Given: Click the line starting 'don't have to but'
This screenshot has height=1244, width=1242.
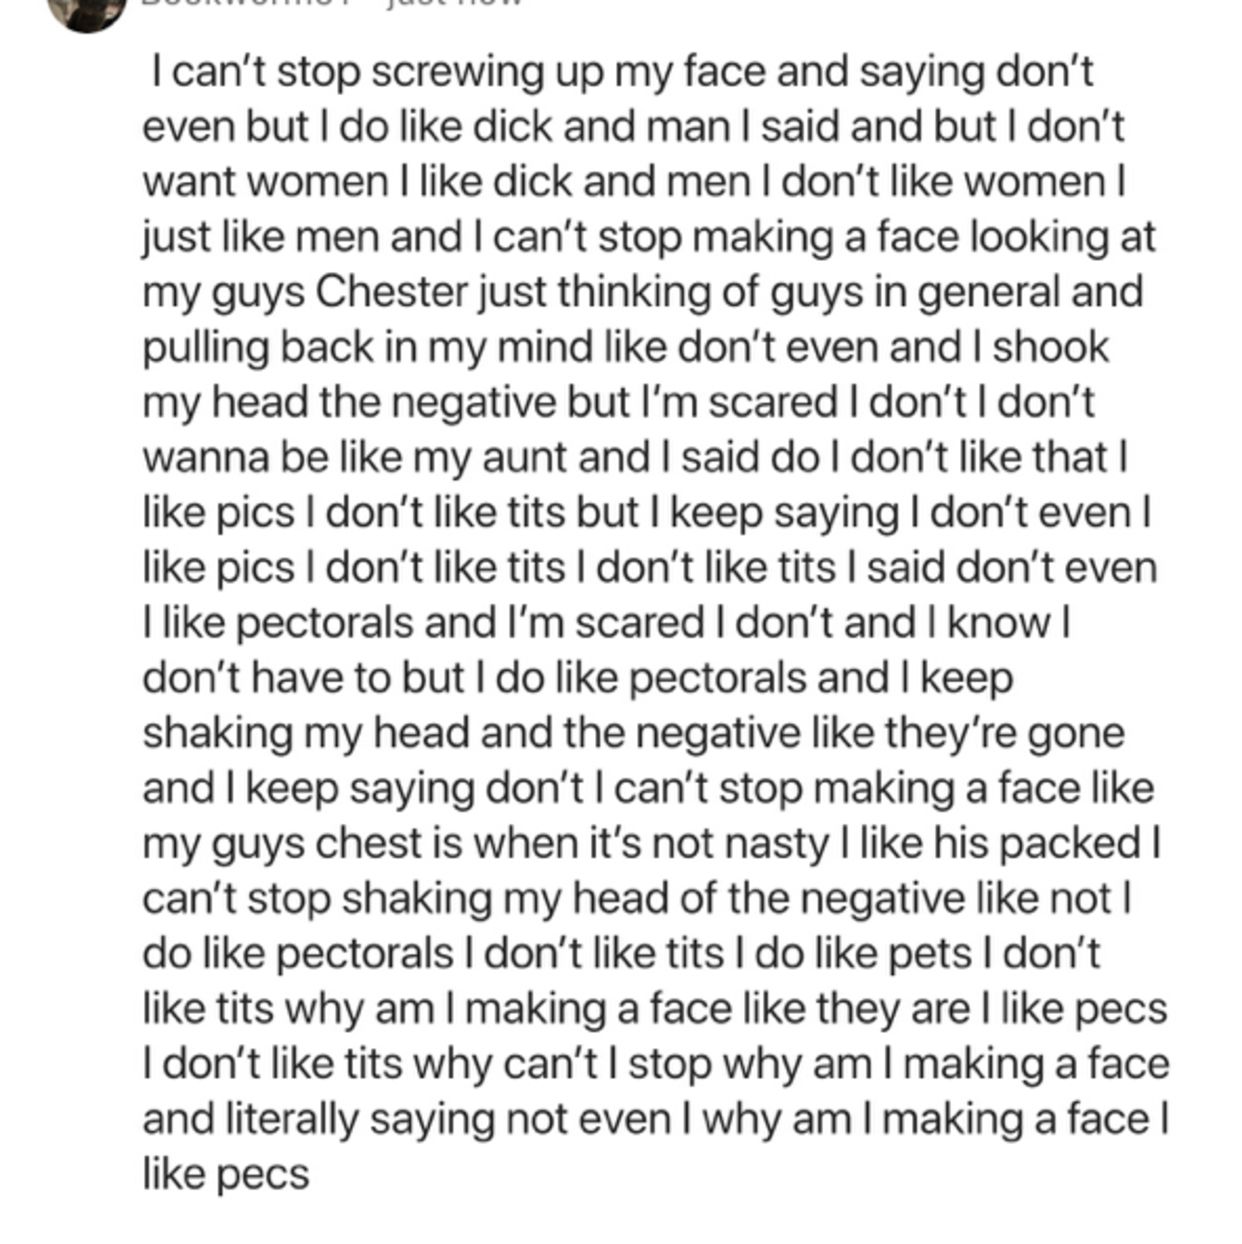Looking at the screenshot, I should coord(578,678).
